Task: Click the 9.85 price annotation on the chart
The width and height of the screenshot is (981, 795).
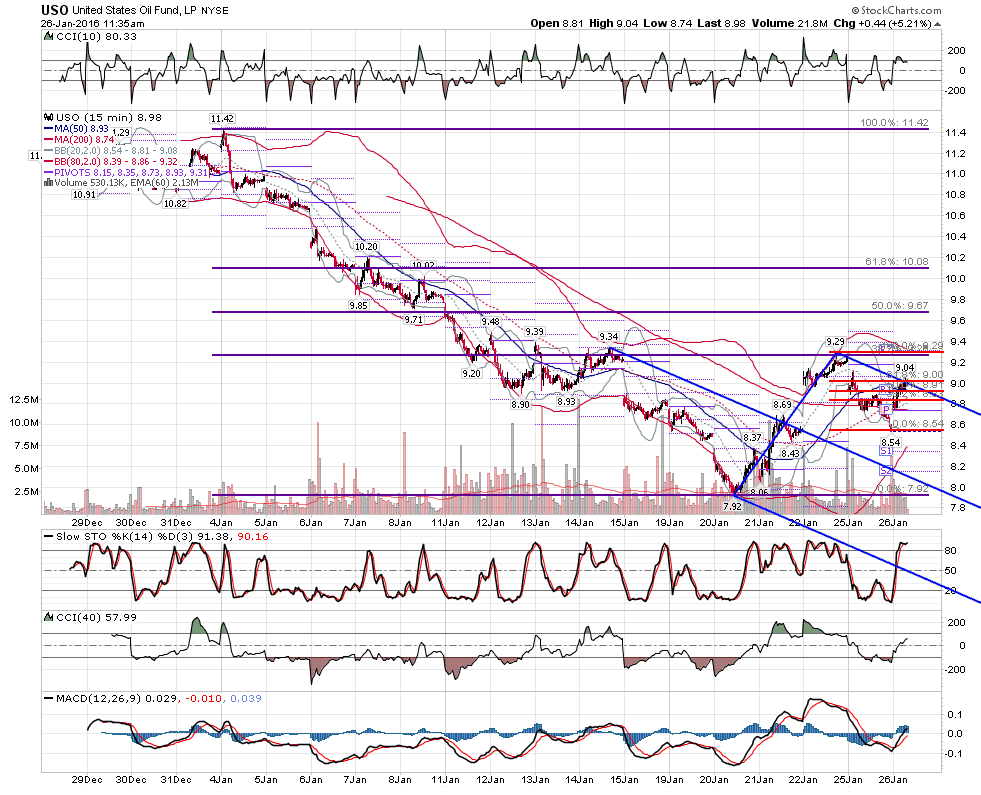Action: pos(358,306)
